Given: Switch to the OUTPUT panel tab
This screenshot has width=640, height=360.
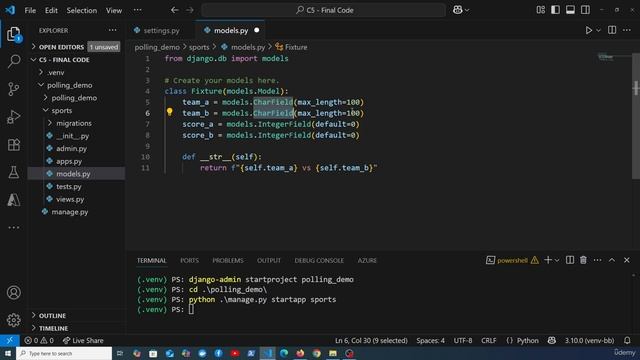Looking at the screenshot, I should click(x=269, y=260).
